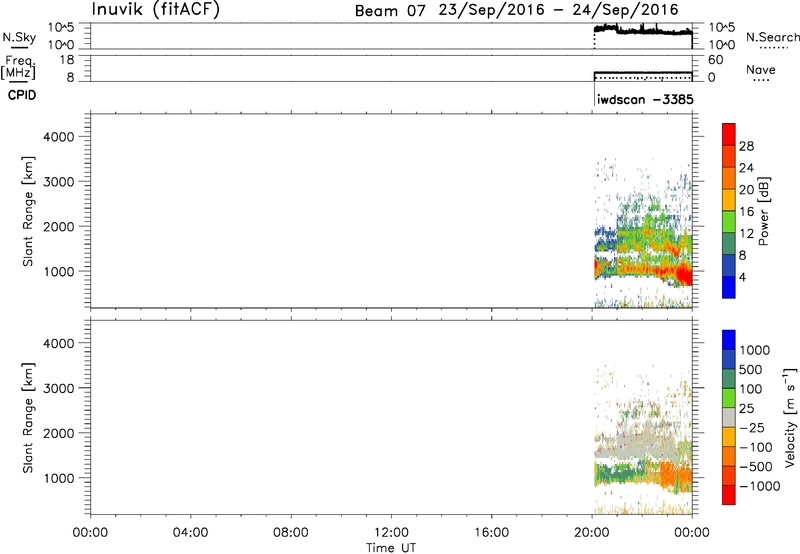
Task: Click the 'CPID' row label
Action: point(21,95)
